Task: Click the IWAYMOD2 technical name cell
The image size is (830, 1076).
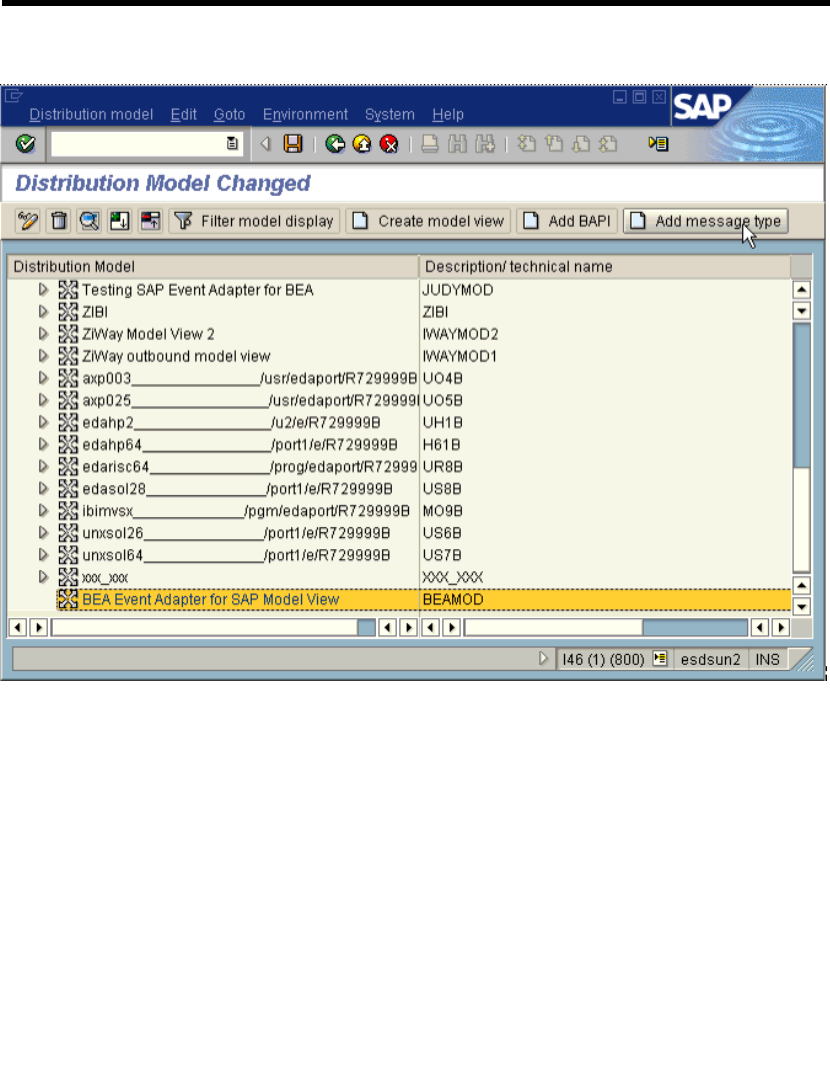Action: click(x=460, y=334)
